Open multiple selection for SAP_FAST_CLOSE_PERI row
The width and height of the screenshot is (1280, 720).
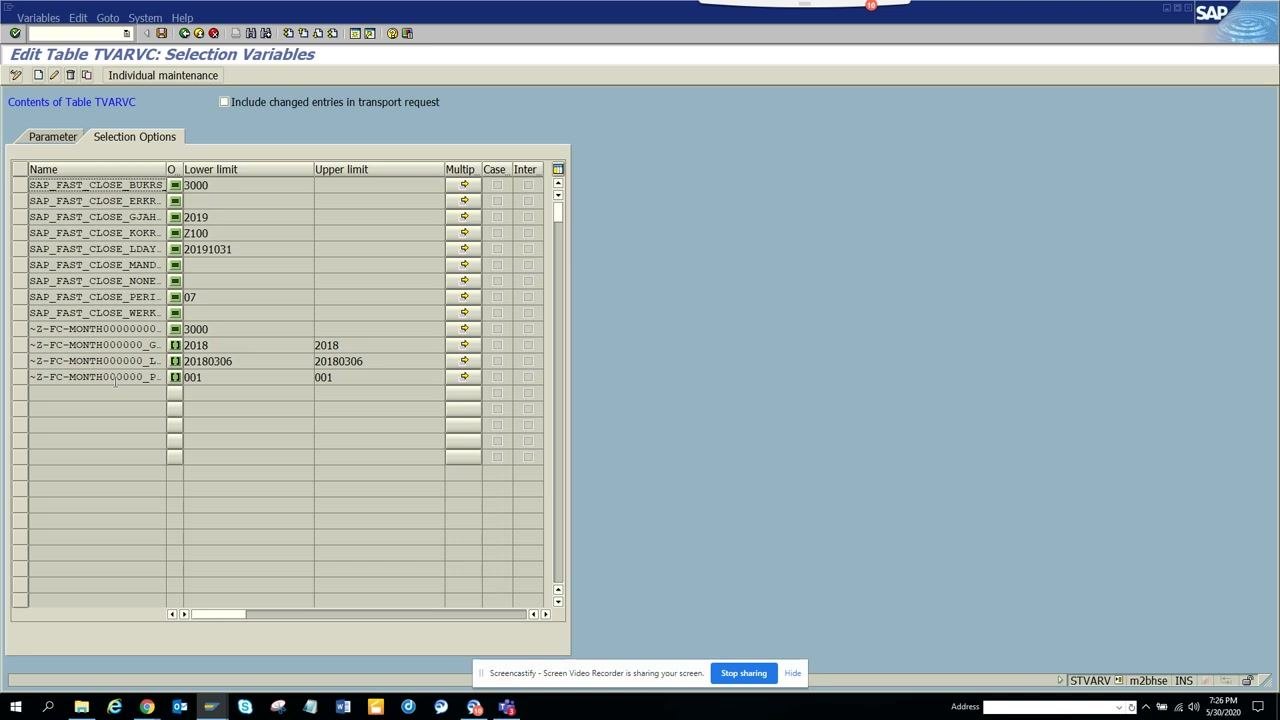coord(463,297)
